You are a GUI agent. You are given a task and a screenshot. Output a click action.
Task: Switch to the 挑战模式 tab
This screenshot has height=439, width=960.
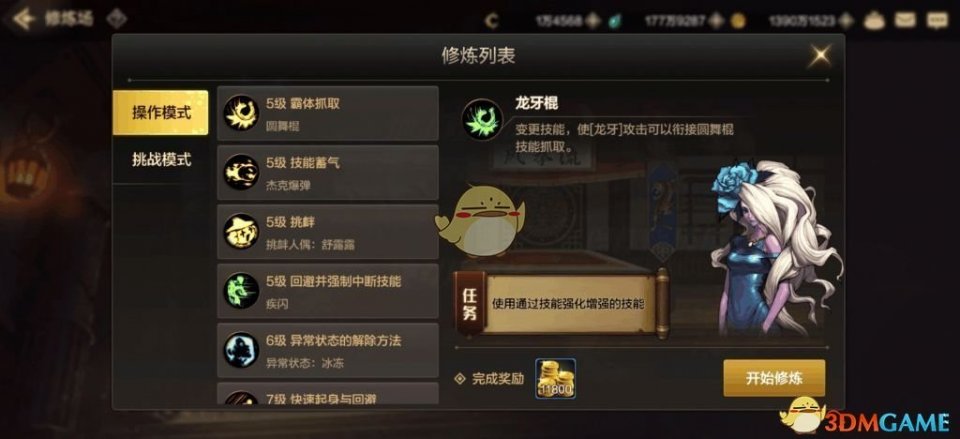click(160, 160)
